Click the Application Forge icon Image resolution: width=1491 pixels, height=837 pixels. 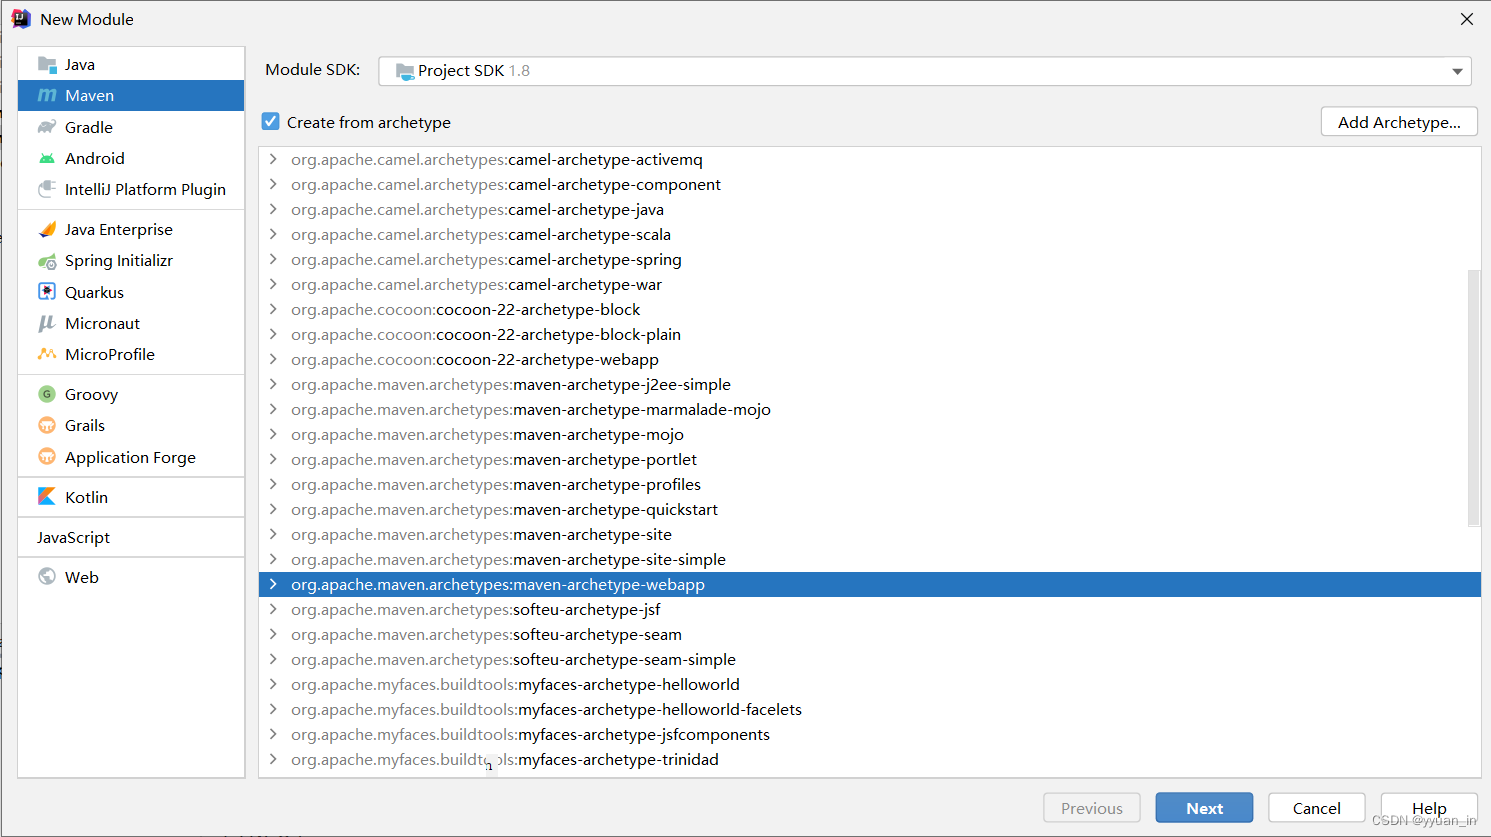pyautogui.click(x=47, y=457)
